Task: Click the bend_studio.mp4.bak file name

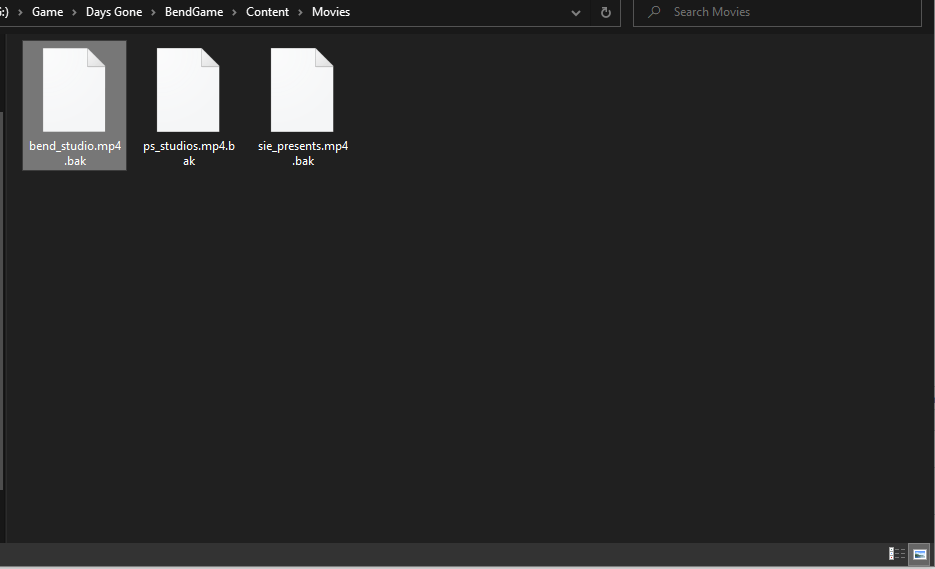Action: 75,153
